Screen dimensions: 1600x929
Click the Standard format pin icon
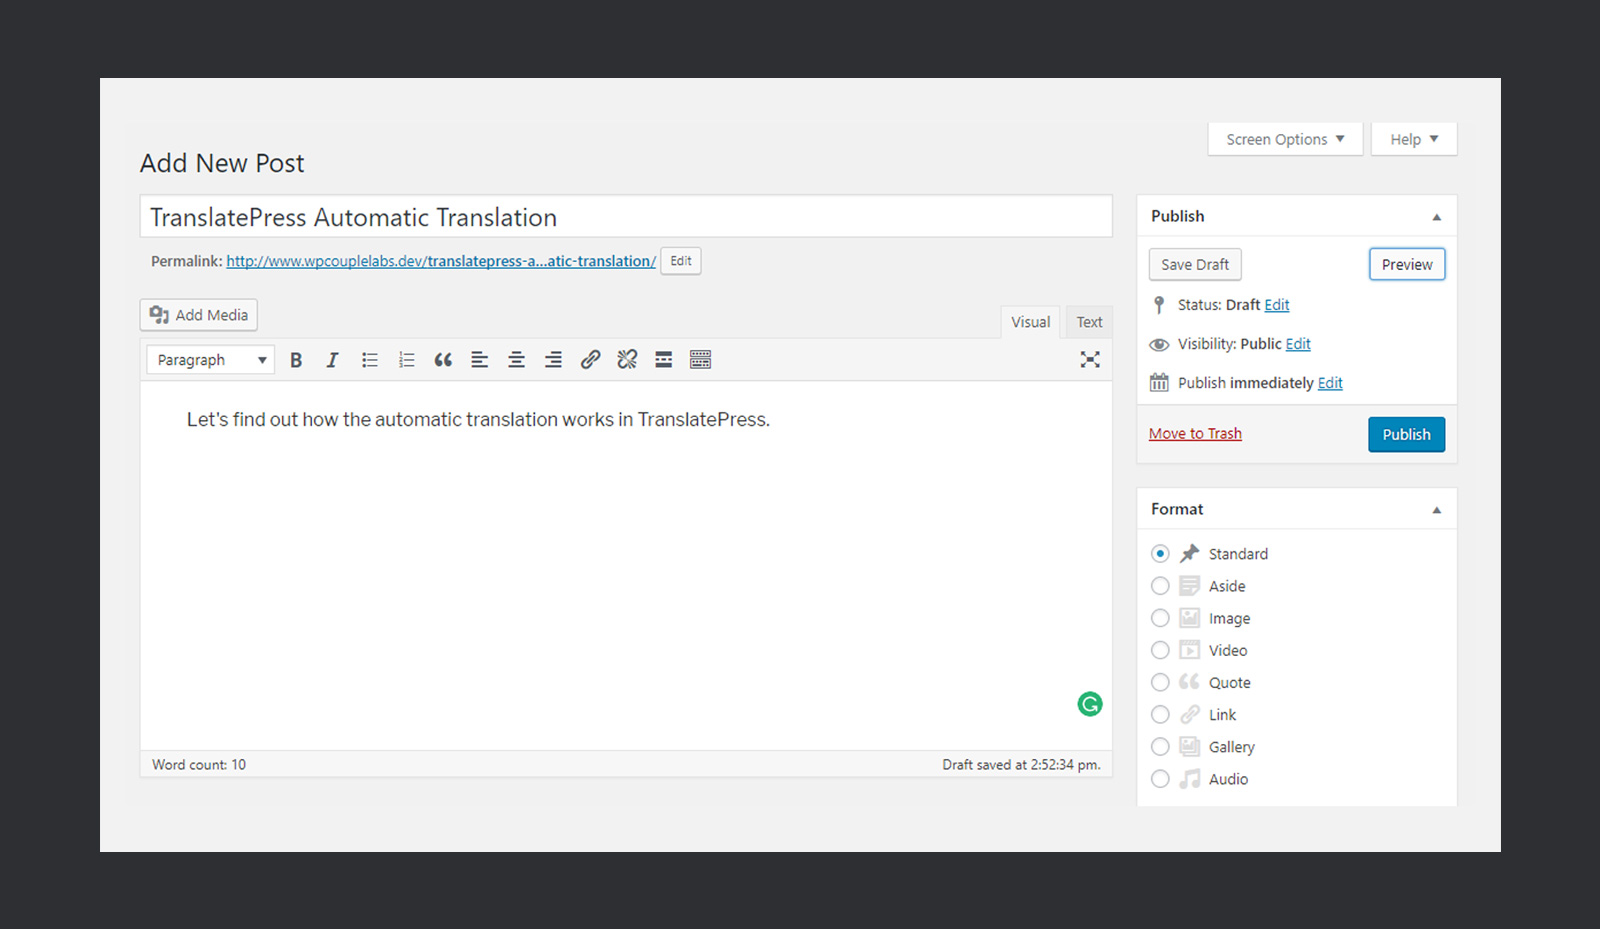coord(1189,553)
